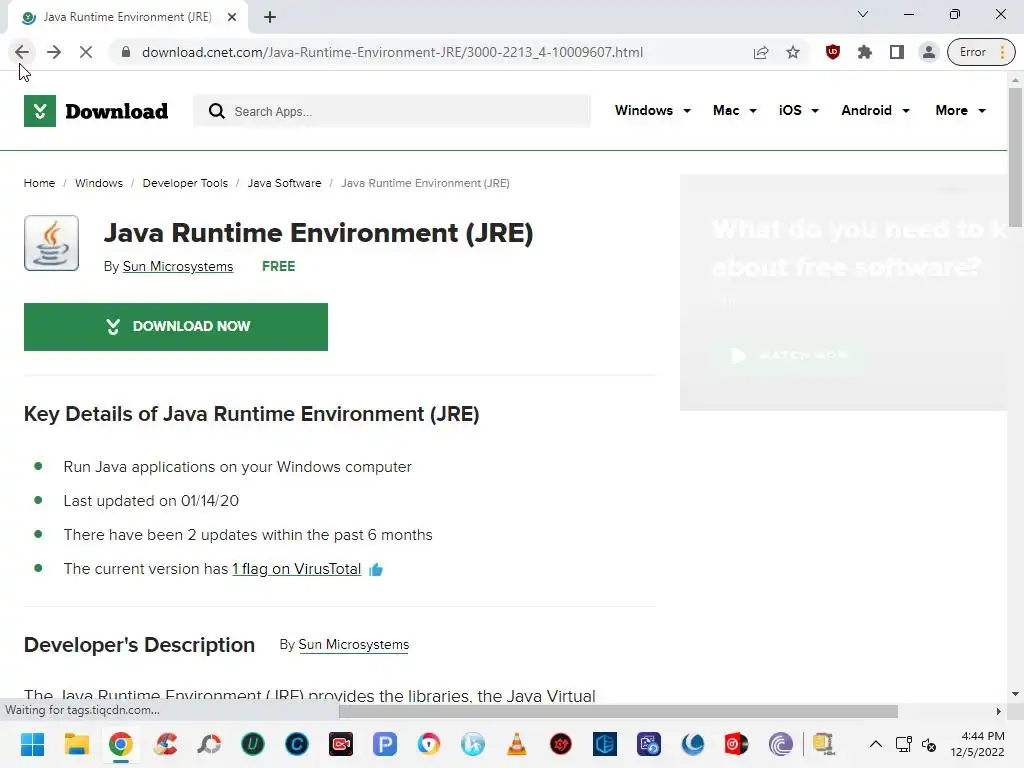Viewport: 1024px width, 768px height.
Task: Close the Java Runtime Environment tab
Action: (x=232, y=17)
